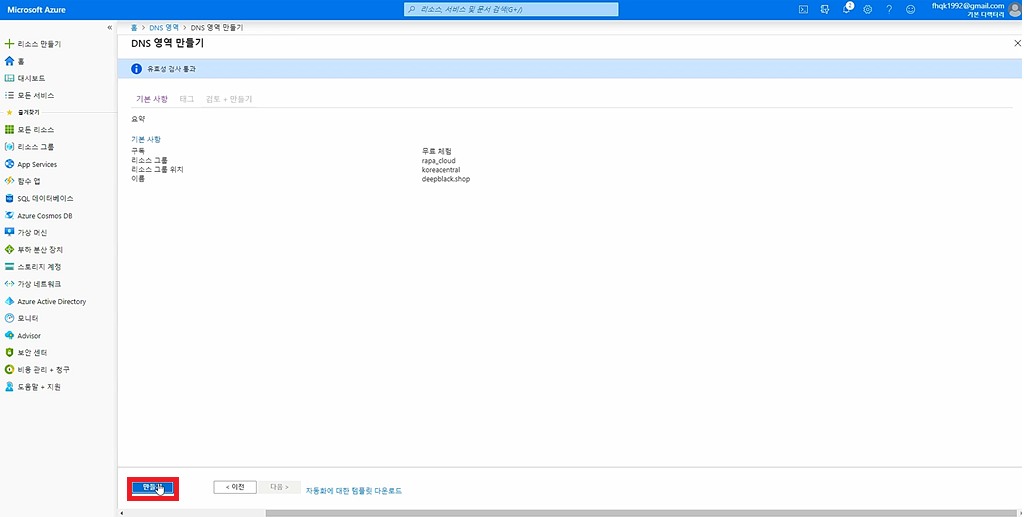The width and height of the screenshot is (1024, 517).
Task: Click the Microsoft Azure logo text
Action: coord(37,10)
